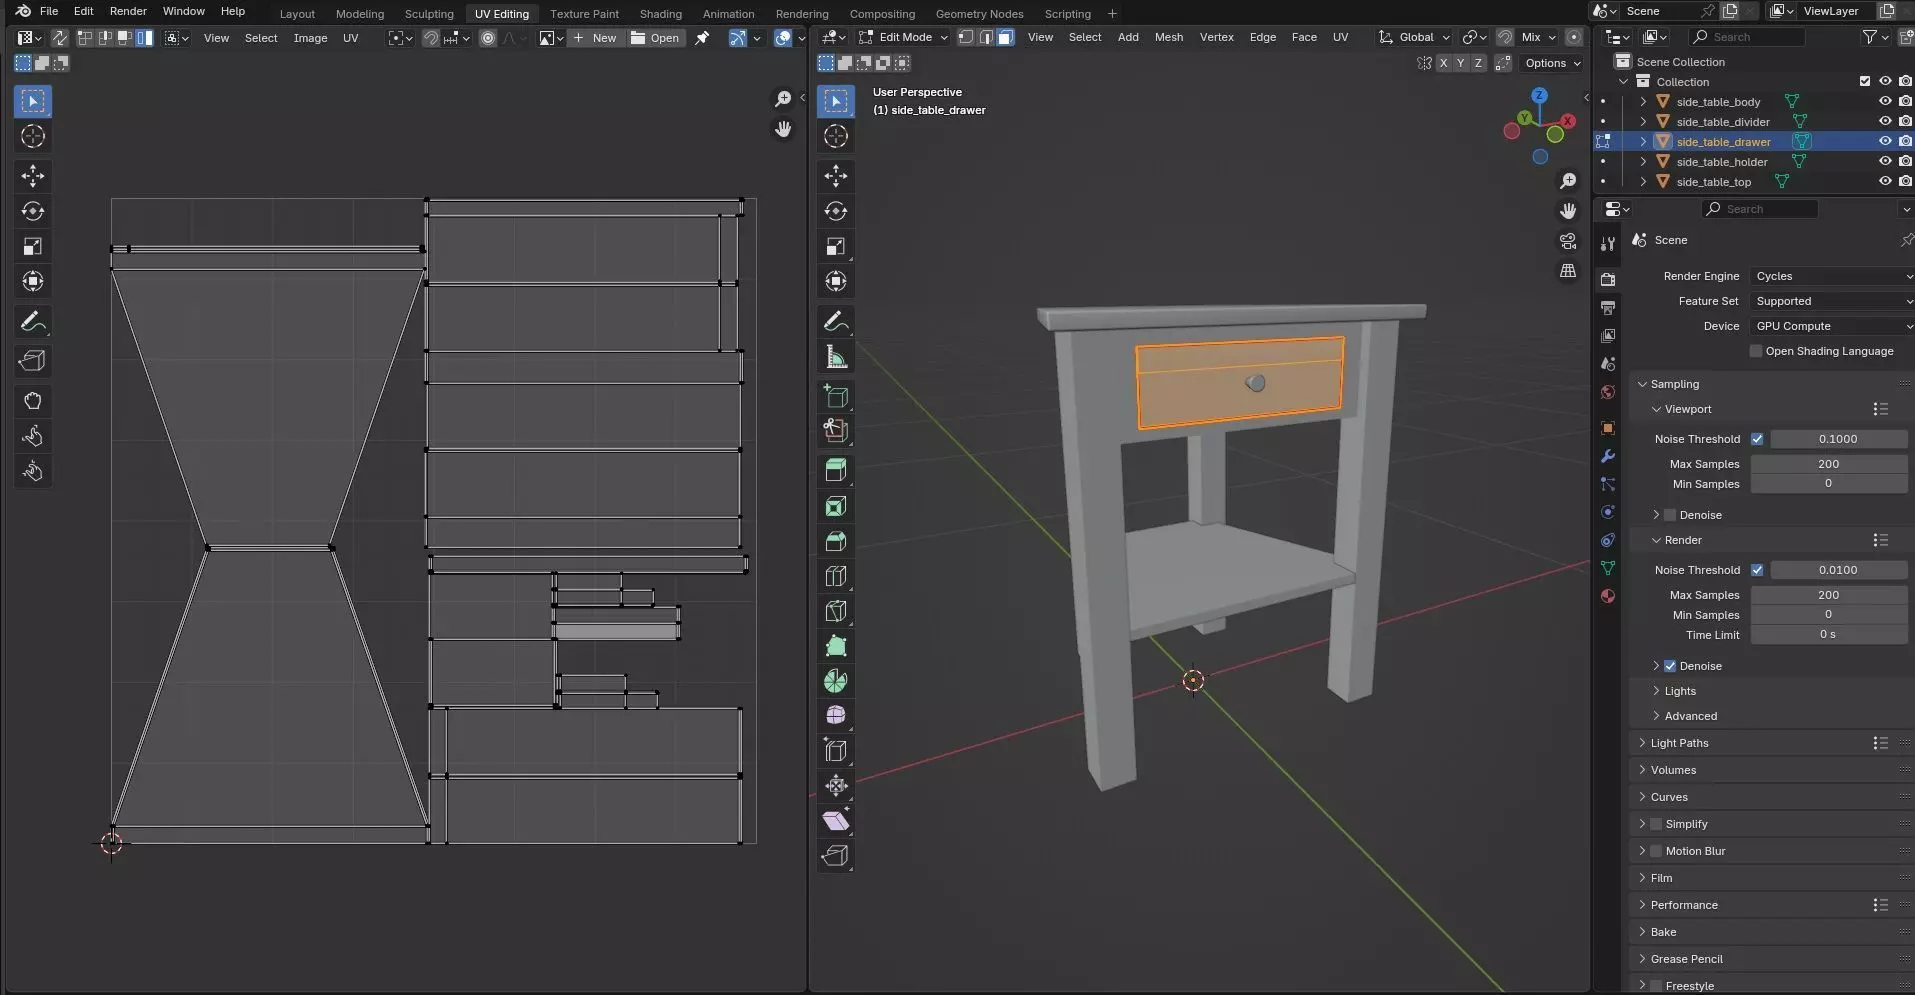Toggle visibility of side_table_holder
This screenshot has width=1915, height=995.
(x=1885, y=161)
